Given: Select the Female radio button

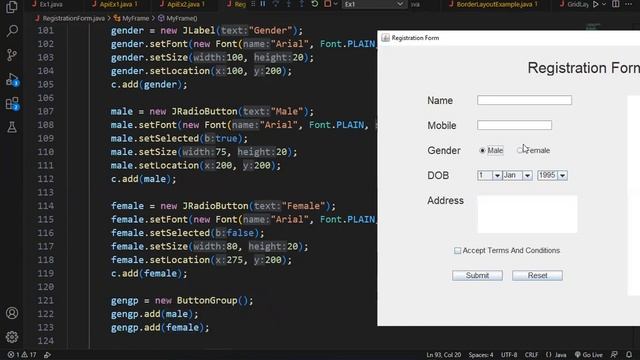Looking at the screenshot, I should click(x=520, y=151).
